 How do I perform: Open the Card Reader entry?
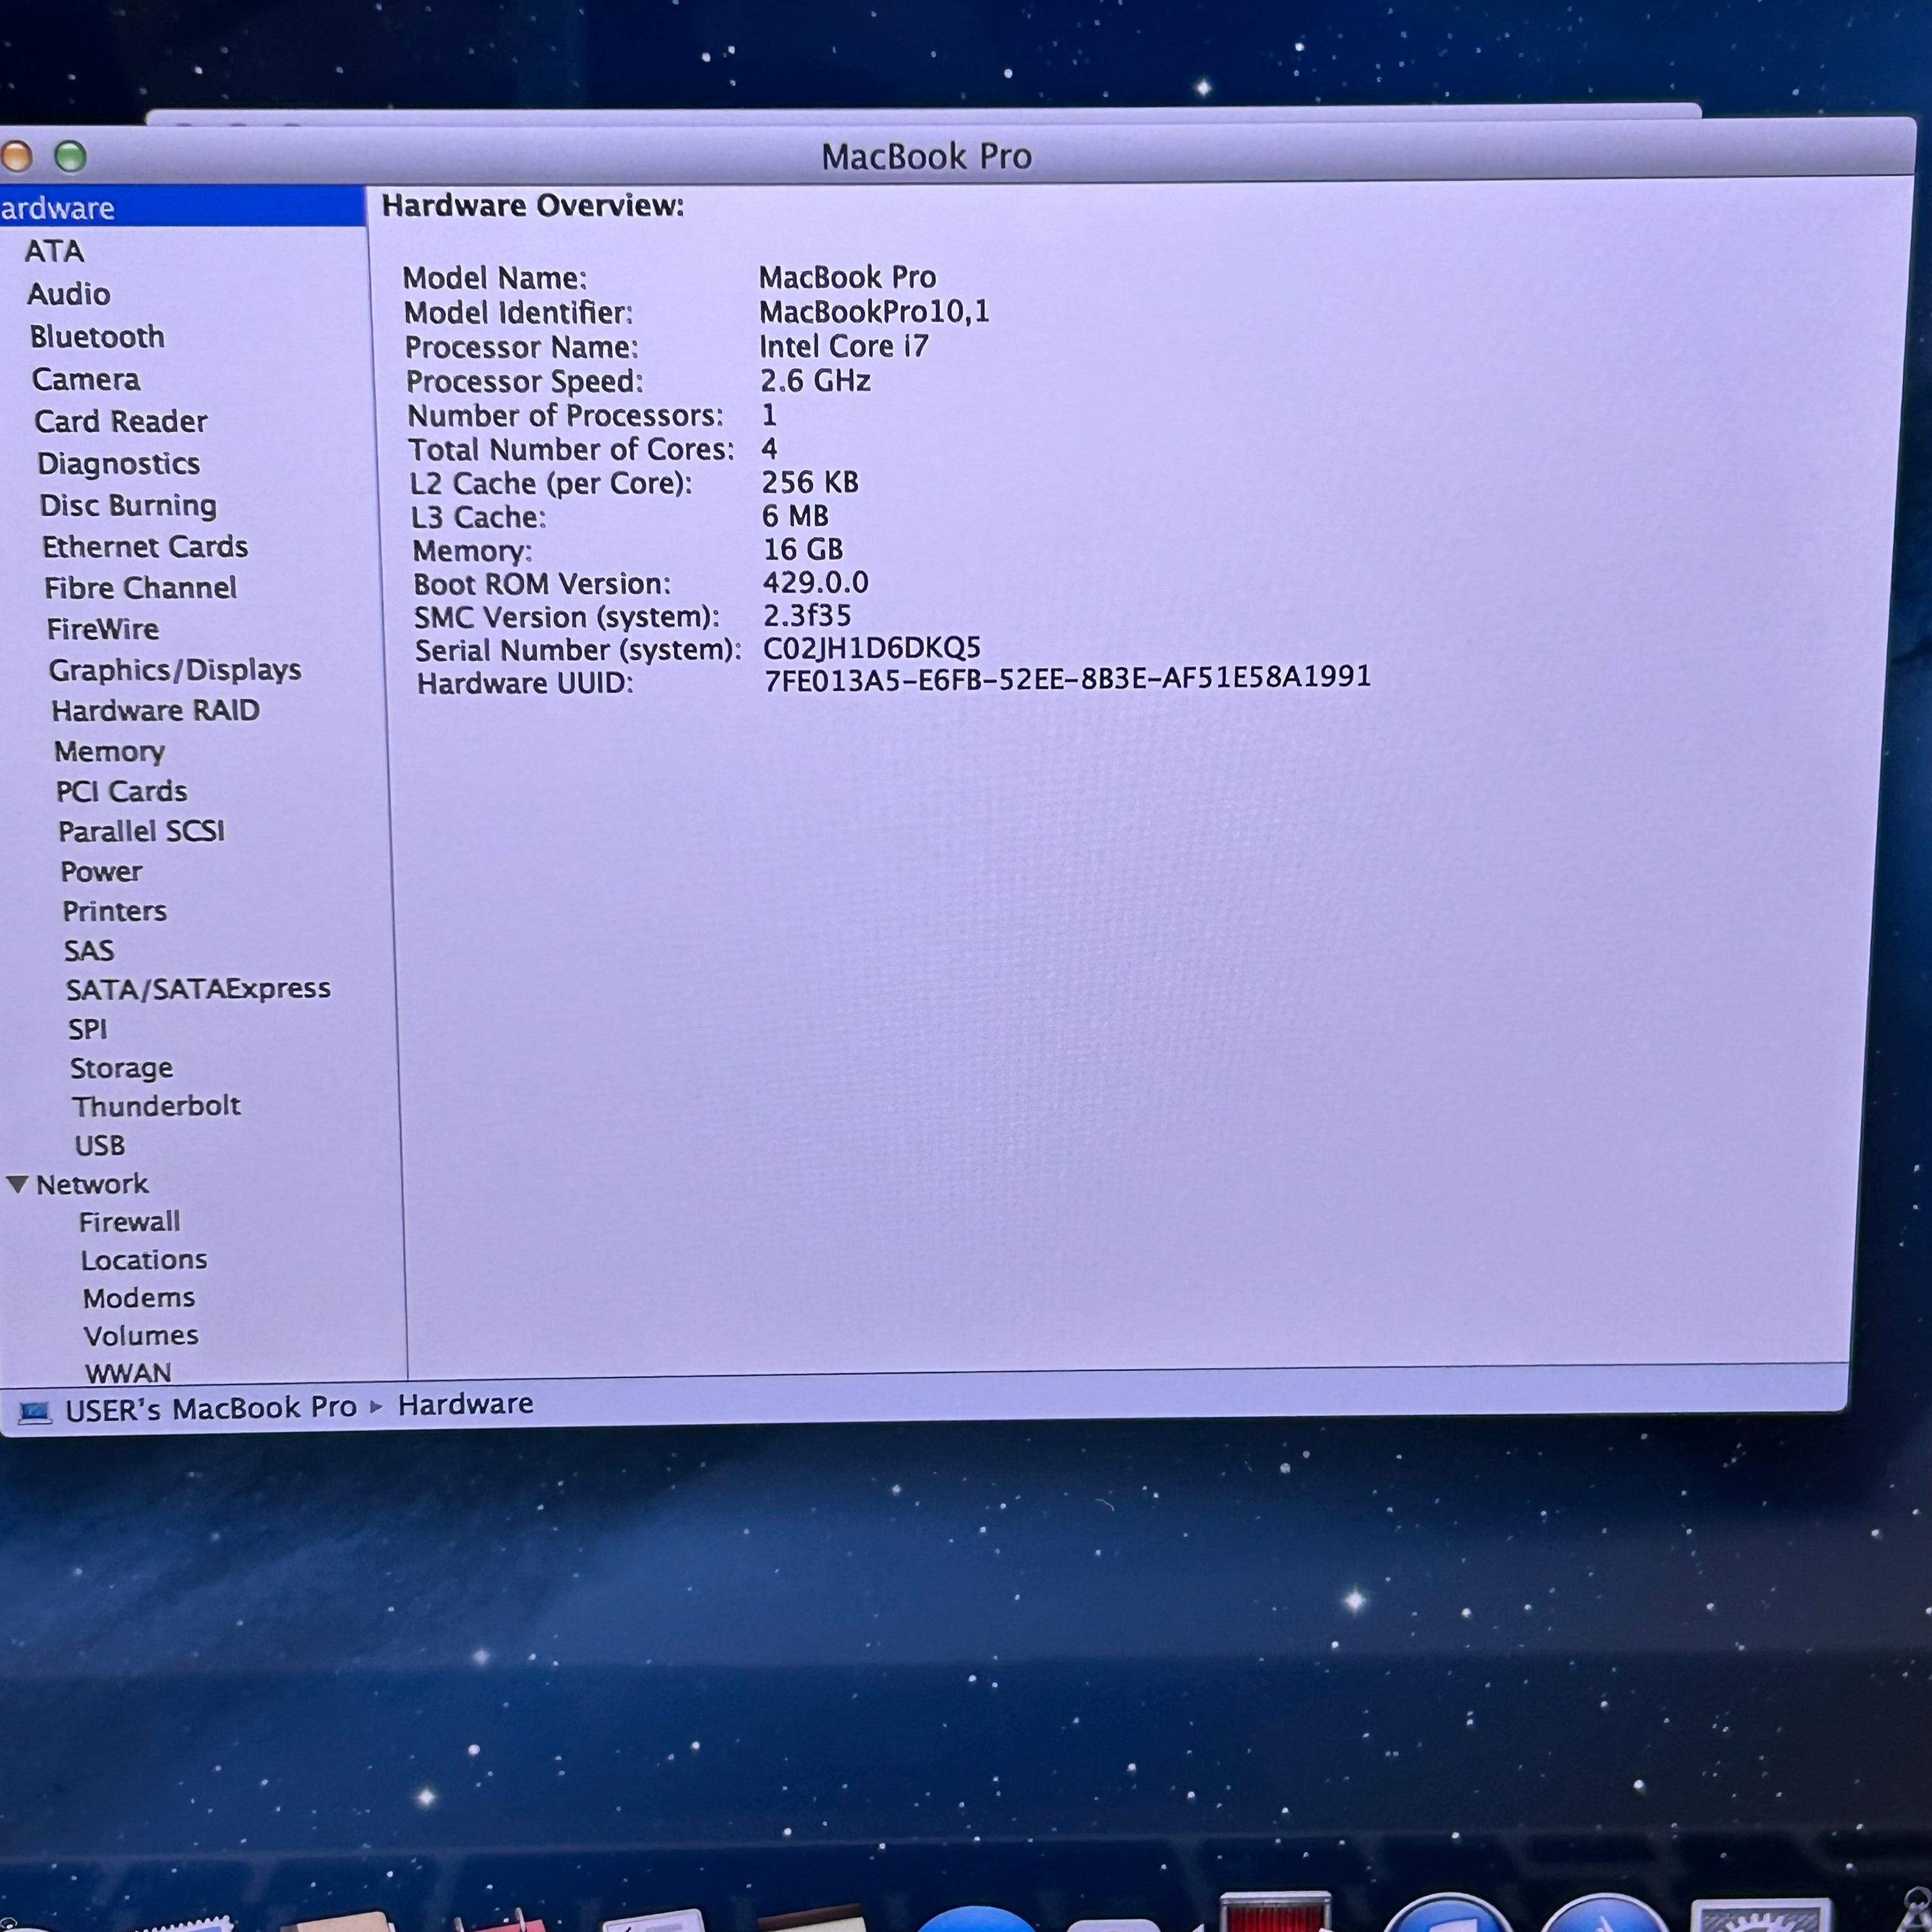point(120,422)
